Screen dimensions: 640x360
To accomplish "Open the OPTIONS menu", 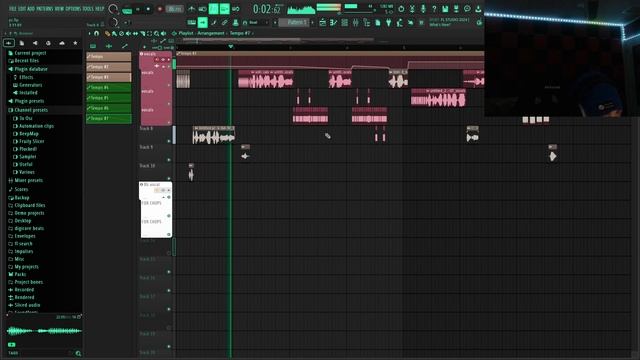I will [x=73, y=9].
